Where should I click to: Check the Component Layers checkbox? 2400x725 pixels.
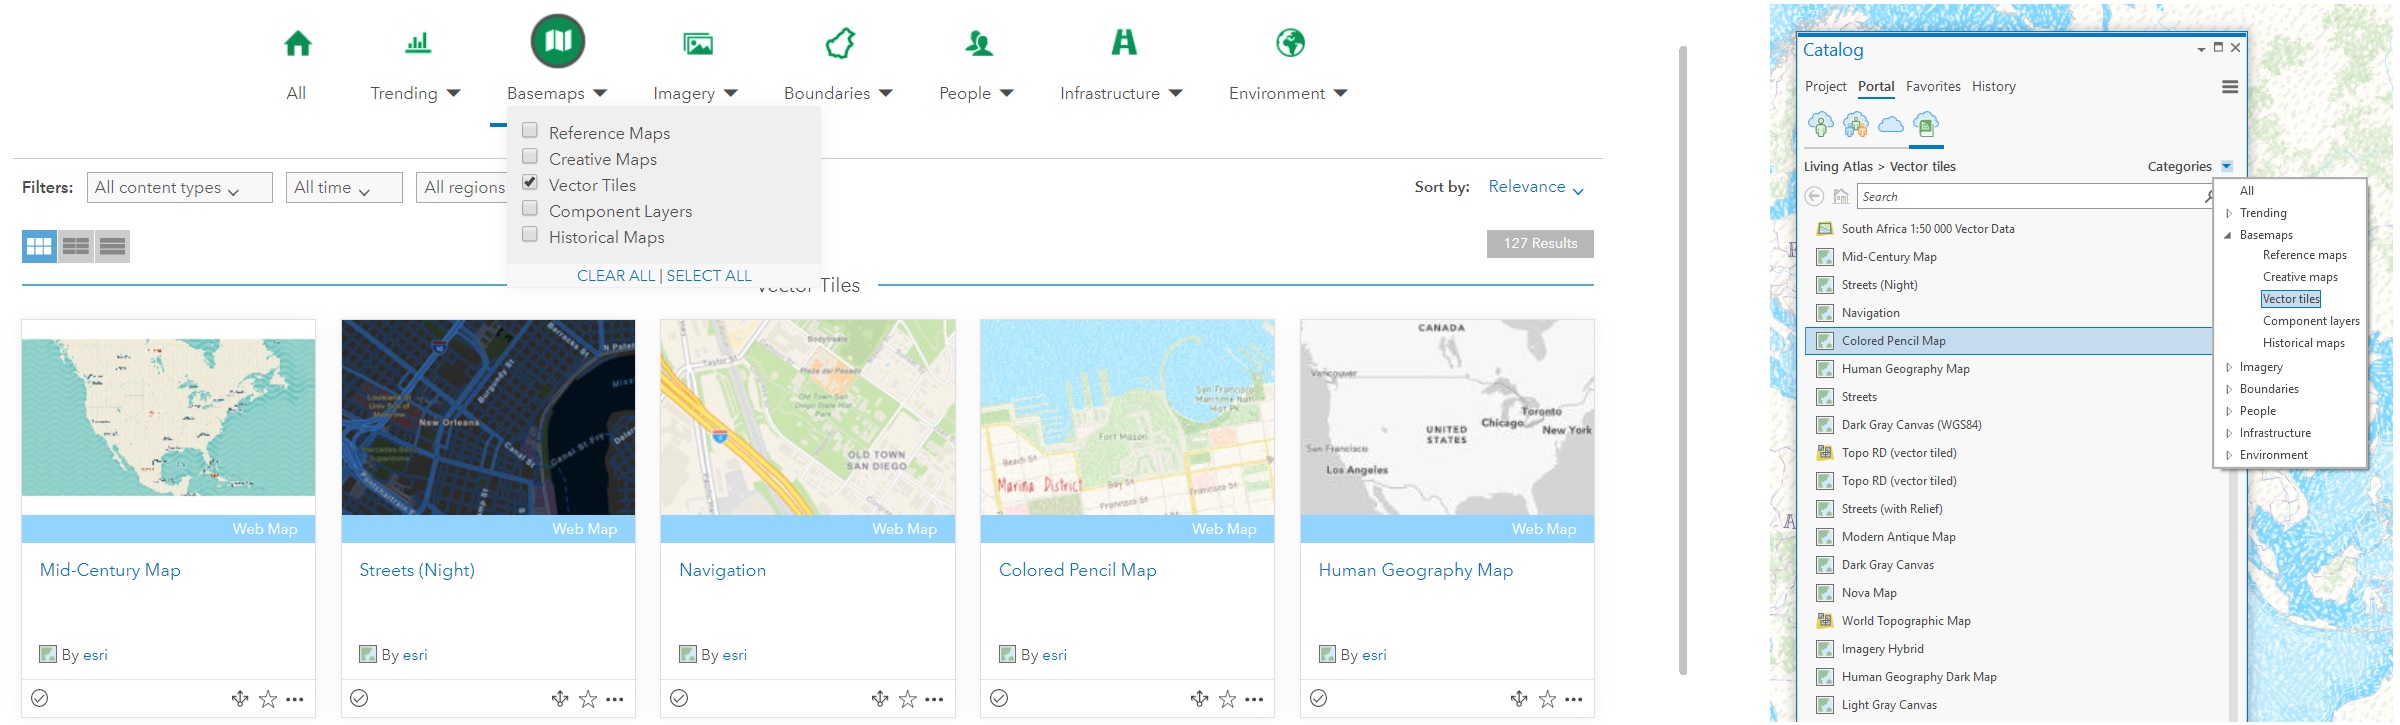(x=530, y=209)
